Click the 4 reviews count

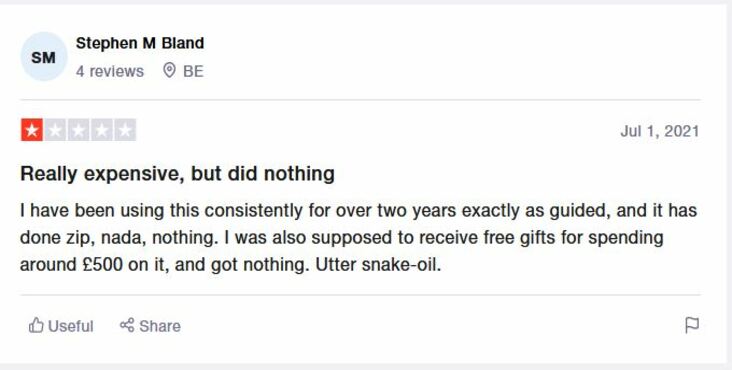point(110,71)
